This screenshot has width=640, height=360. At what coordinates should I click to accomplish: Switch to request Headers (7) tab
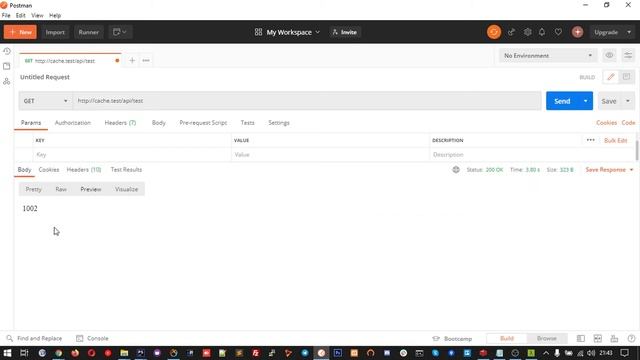[x=120, y=122]
